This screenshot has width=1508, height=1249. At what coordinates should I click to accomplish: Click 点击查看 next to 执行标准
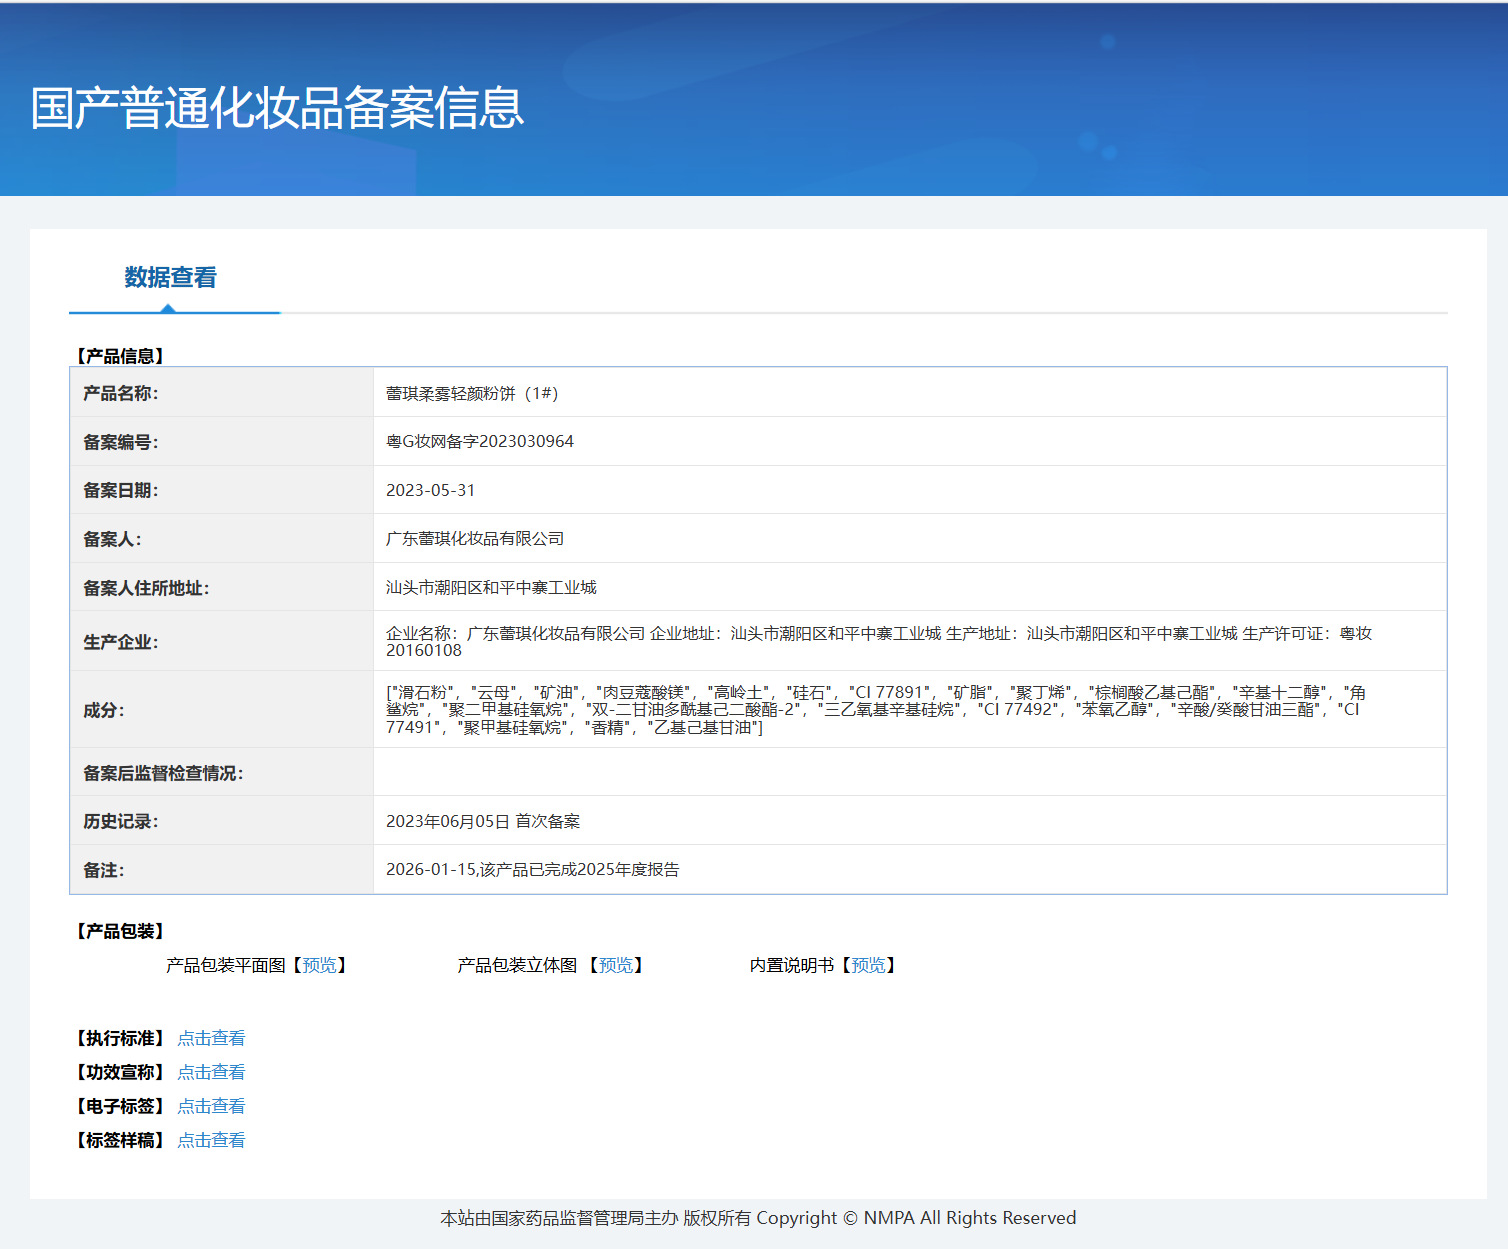click(x=211, y=1038)
